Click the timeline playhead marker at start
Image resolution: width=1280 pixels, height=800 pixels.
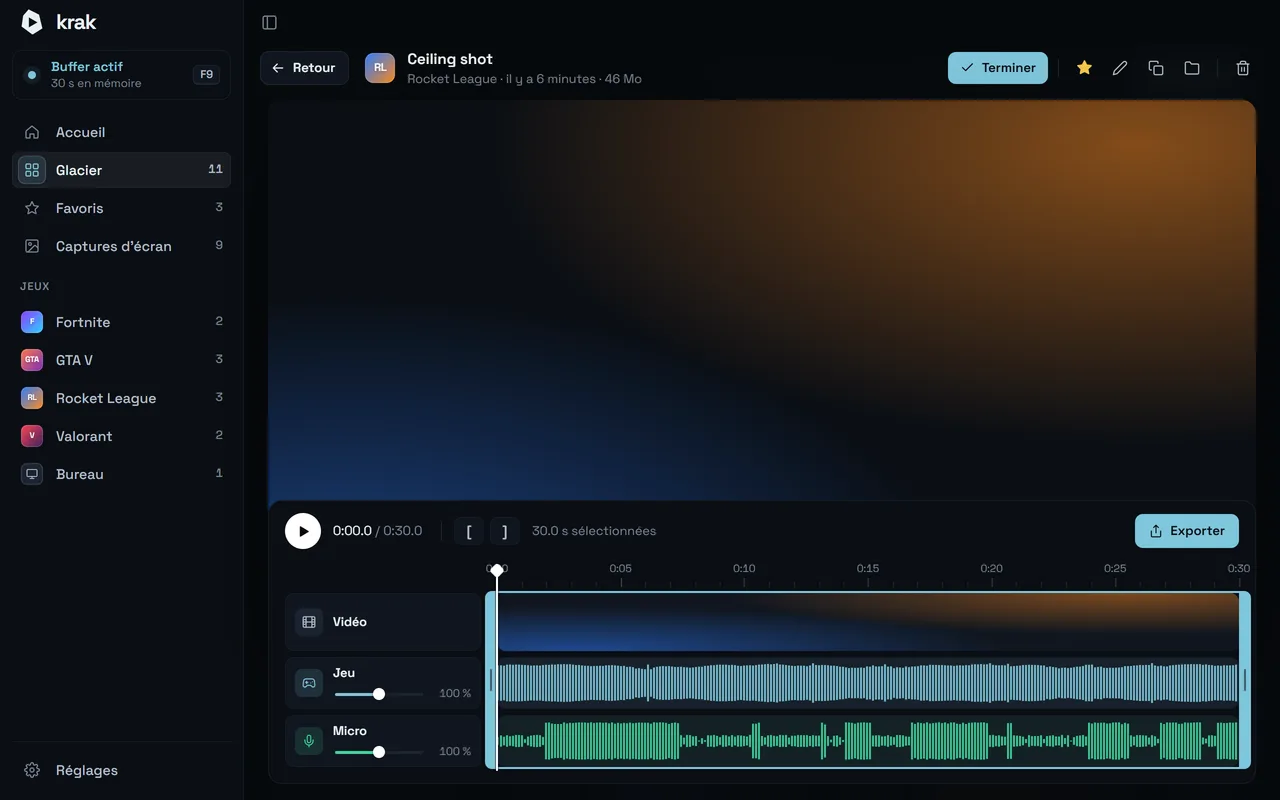[x=497, y=570]
